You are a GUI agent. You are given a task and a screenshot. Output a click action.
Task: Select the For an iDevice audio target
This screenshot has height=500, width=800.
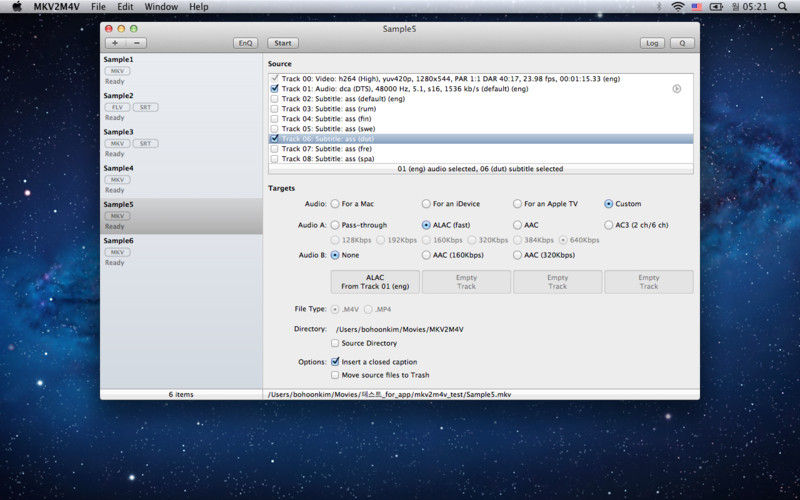click(426, 204)
